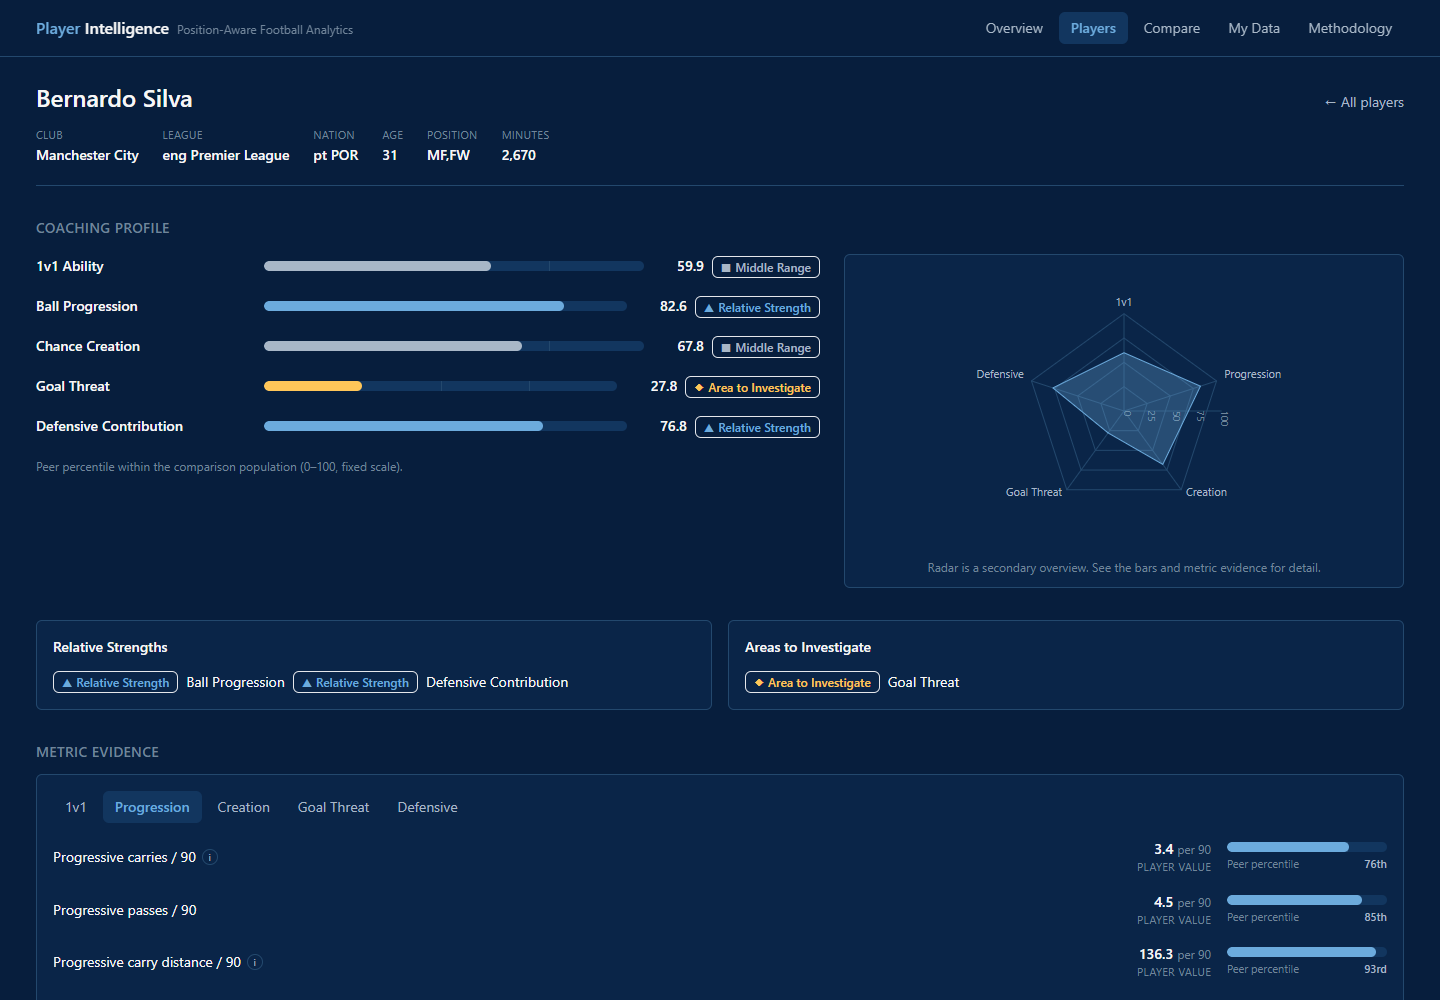Click the 2,670 minutes value
Screen dimensions: 1440x1000
tap(519, 155)
